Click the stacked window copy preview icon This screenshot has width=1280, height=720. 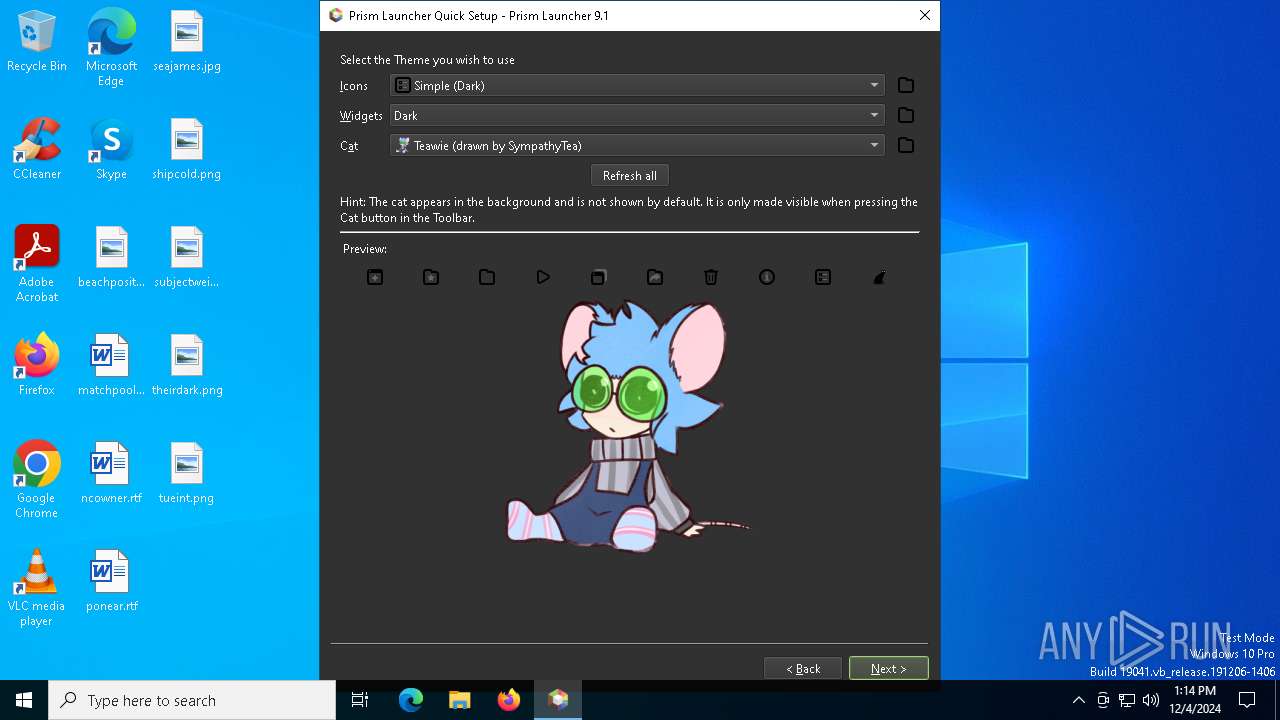coord(598,277)
